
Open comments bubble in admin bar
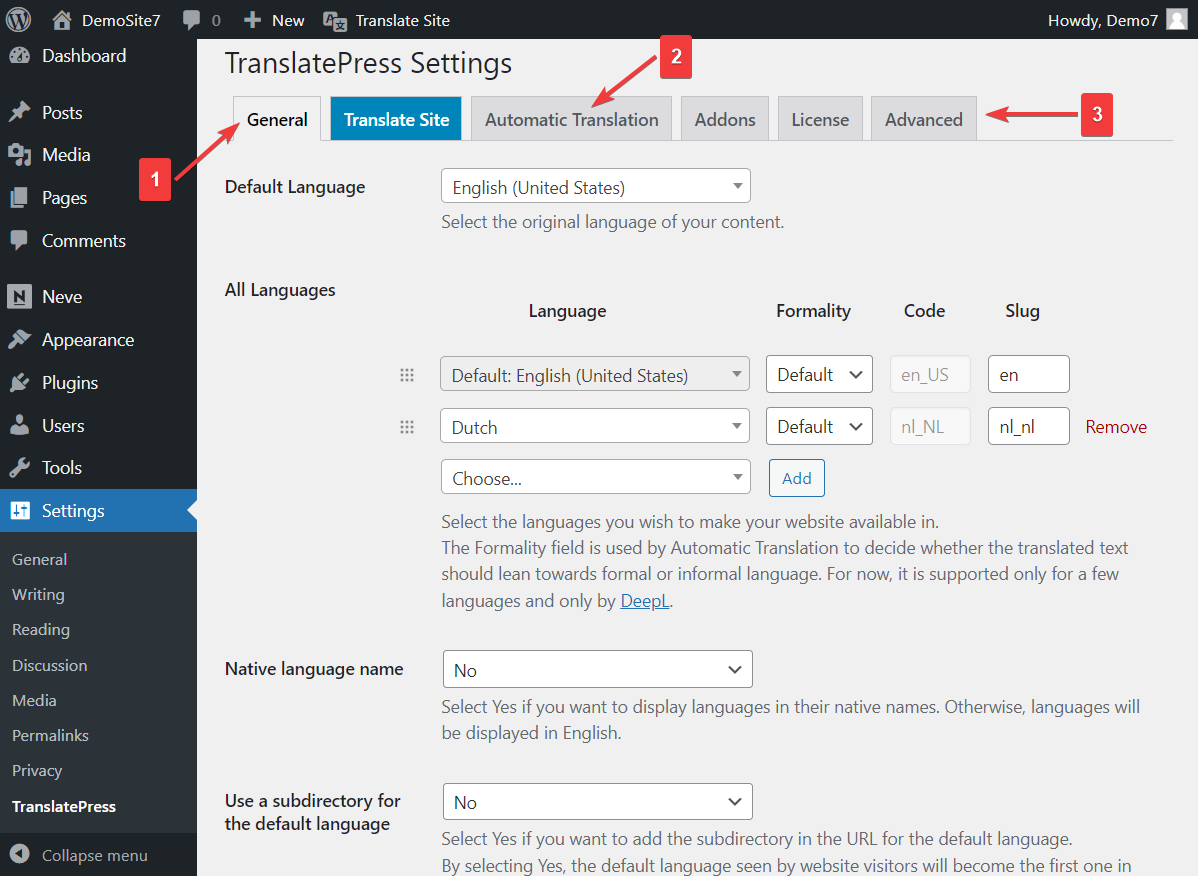pos(191,20)
